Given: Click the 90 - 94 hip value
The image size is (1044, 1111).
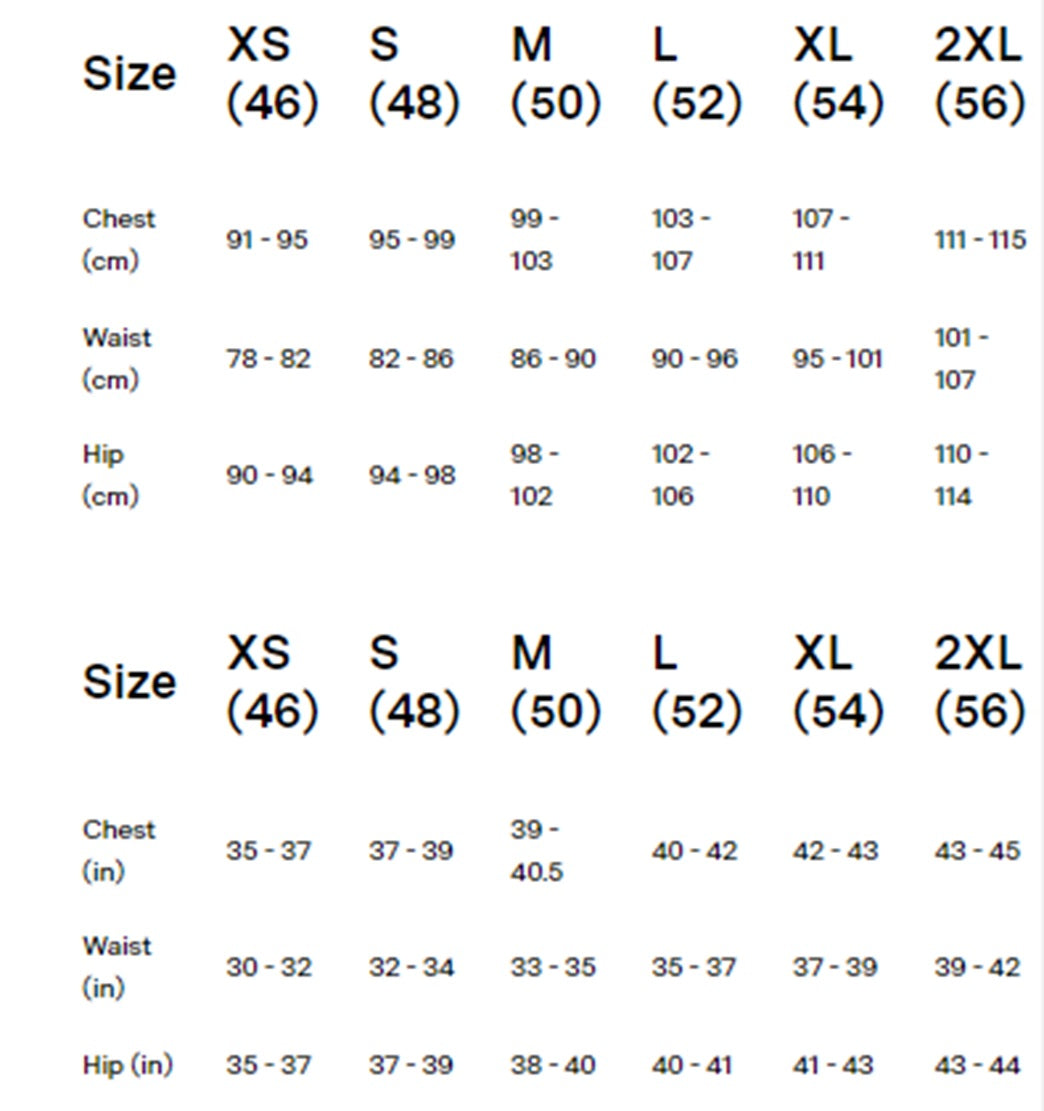Looking at the screenshot, I should click(x=269, y=475).
